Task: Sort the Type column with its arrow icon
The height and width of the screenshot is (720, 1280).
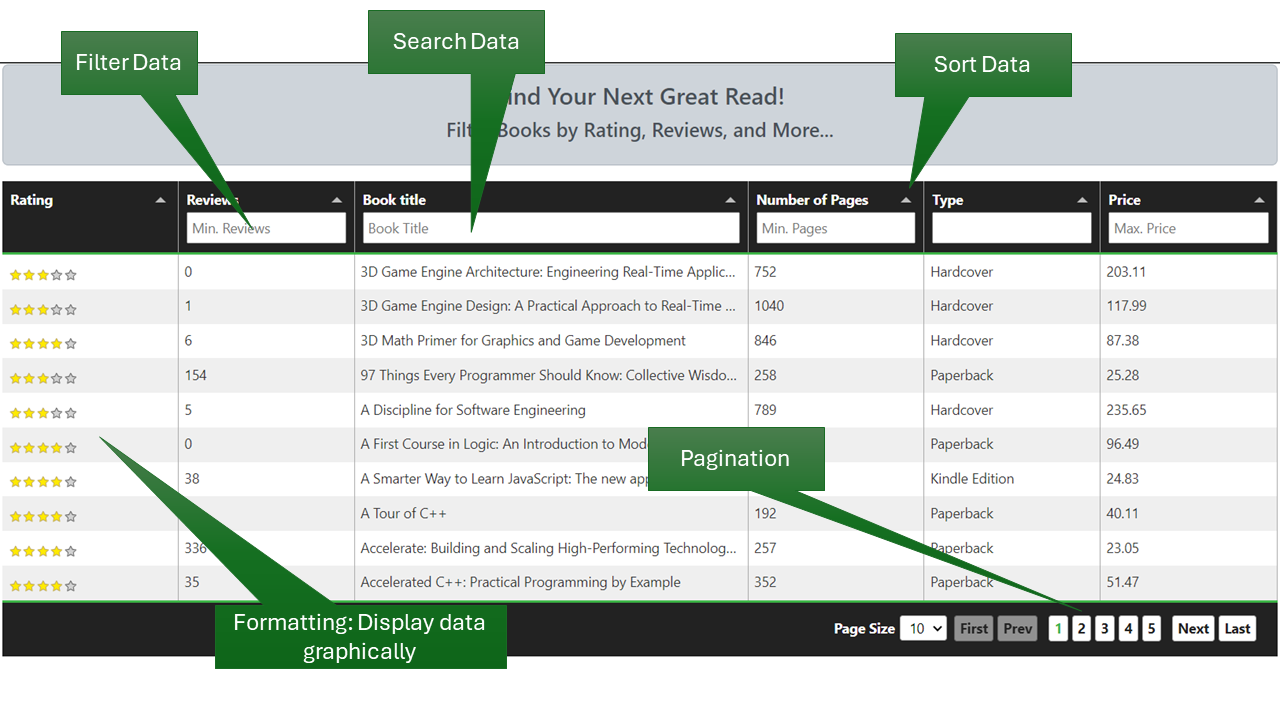Action: coord(1083,199)
